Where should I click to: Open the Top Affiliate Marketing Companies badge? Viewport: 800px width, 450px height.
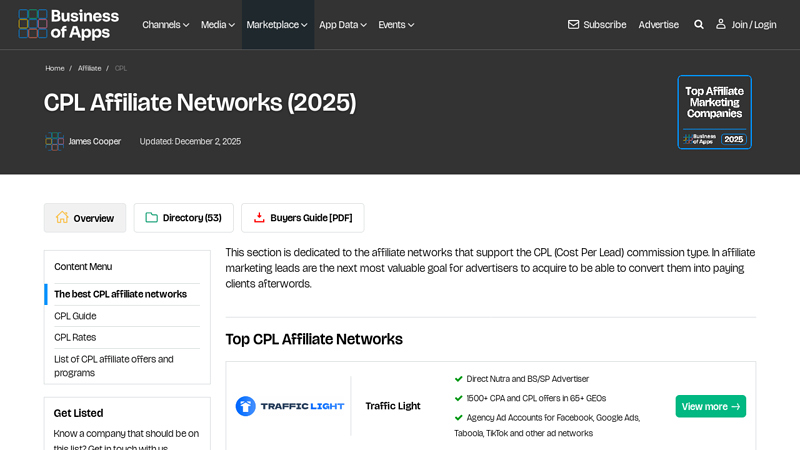(714, 112)
